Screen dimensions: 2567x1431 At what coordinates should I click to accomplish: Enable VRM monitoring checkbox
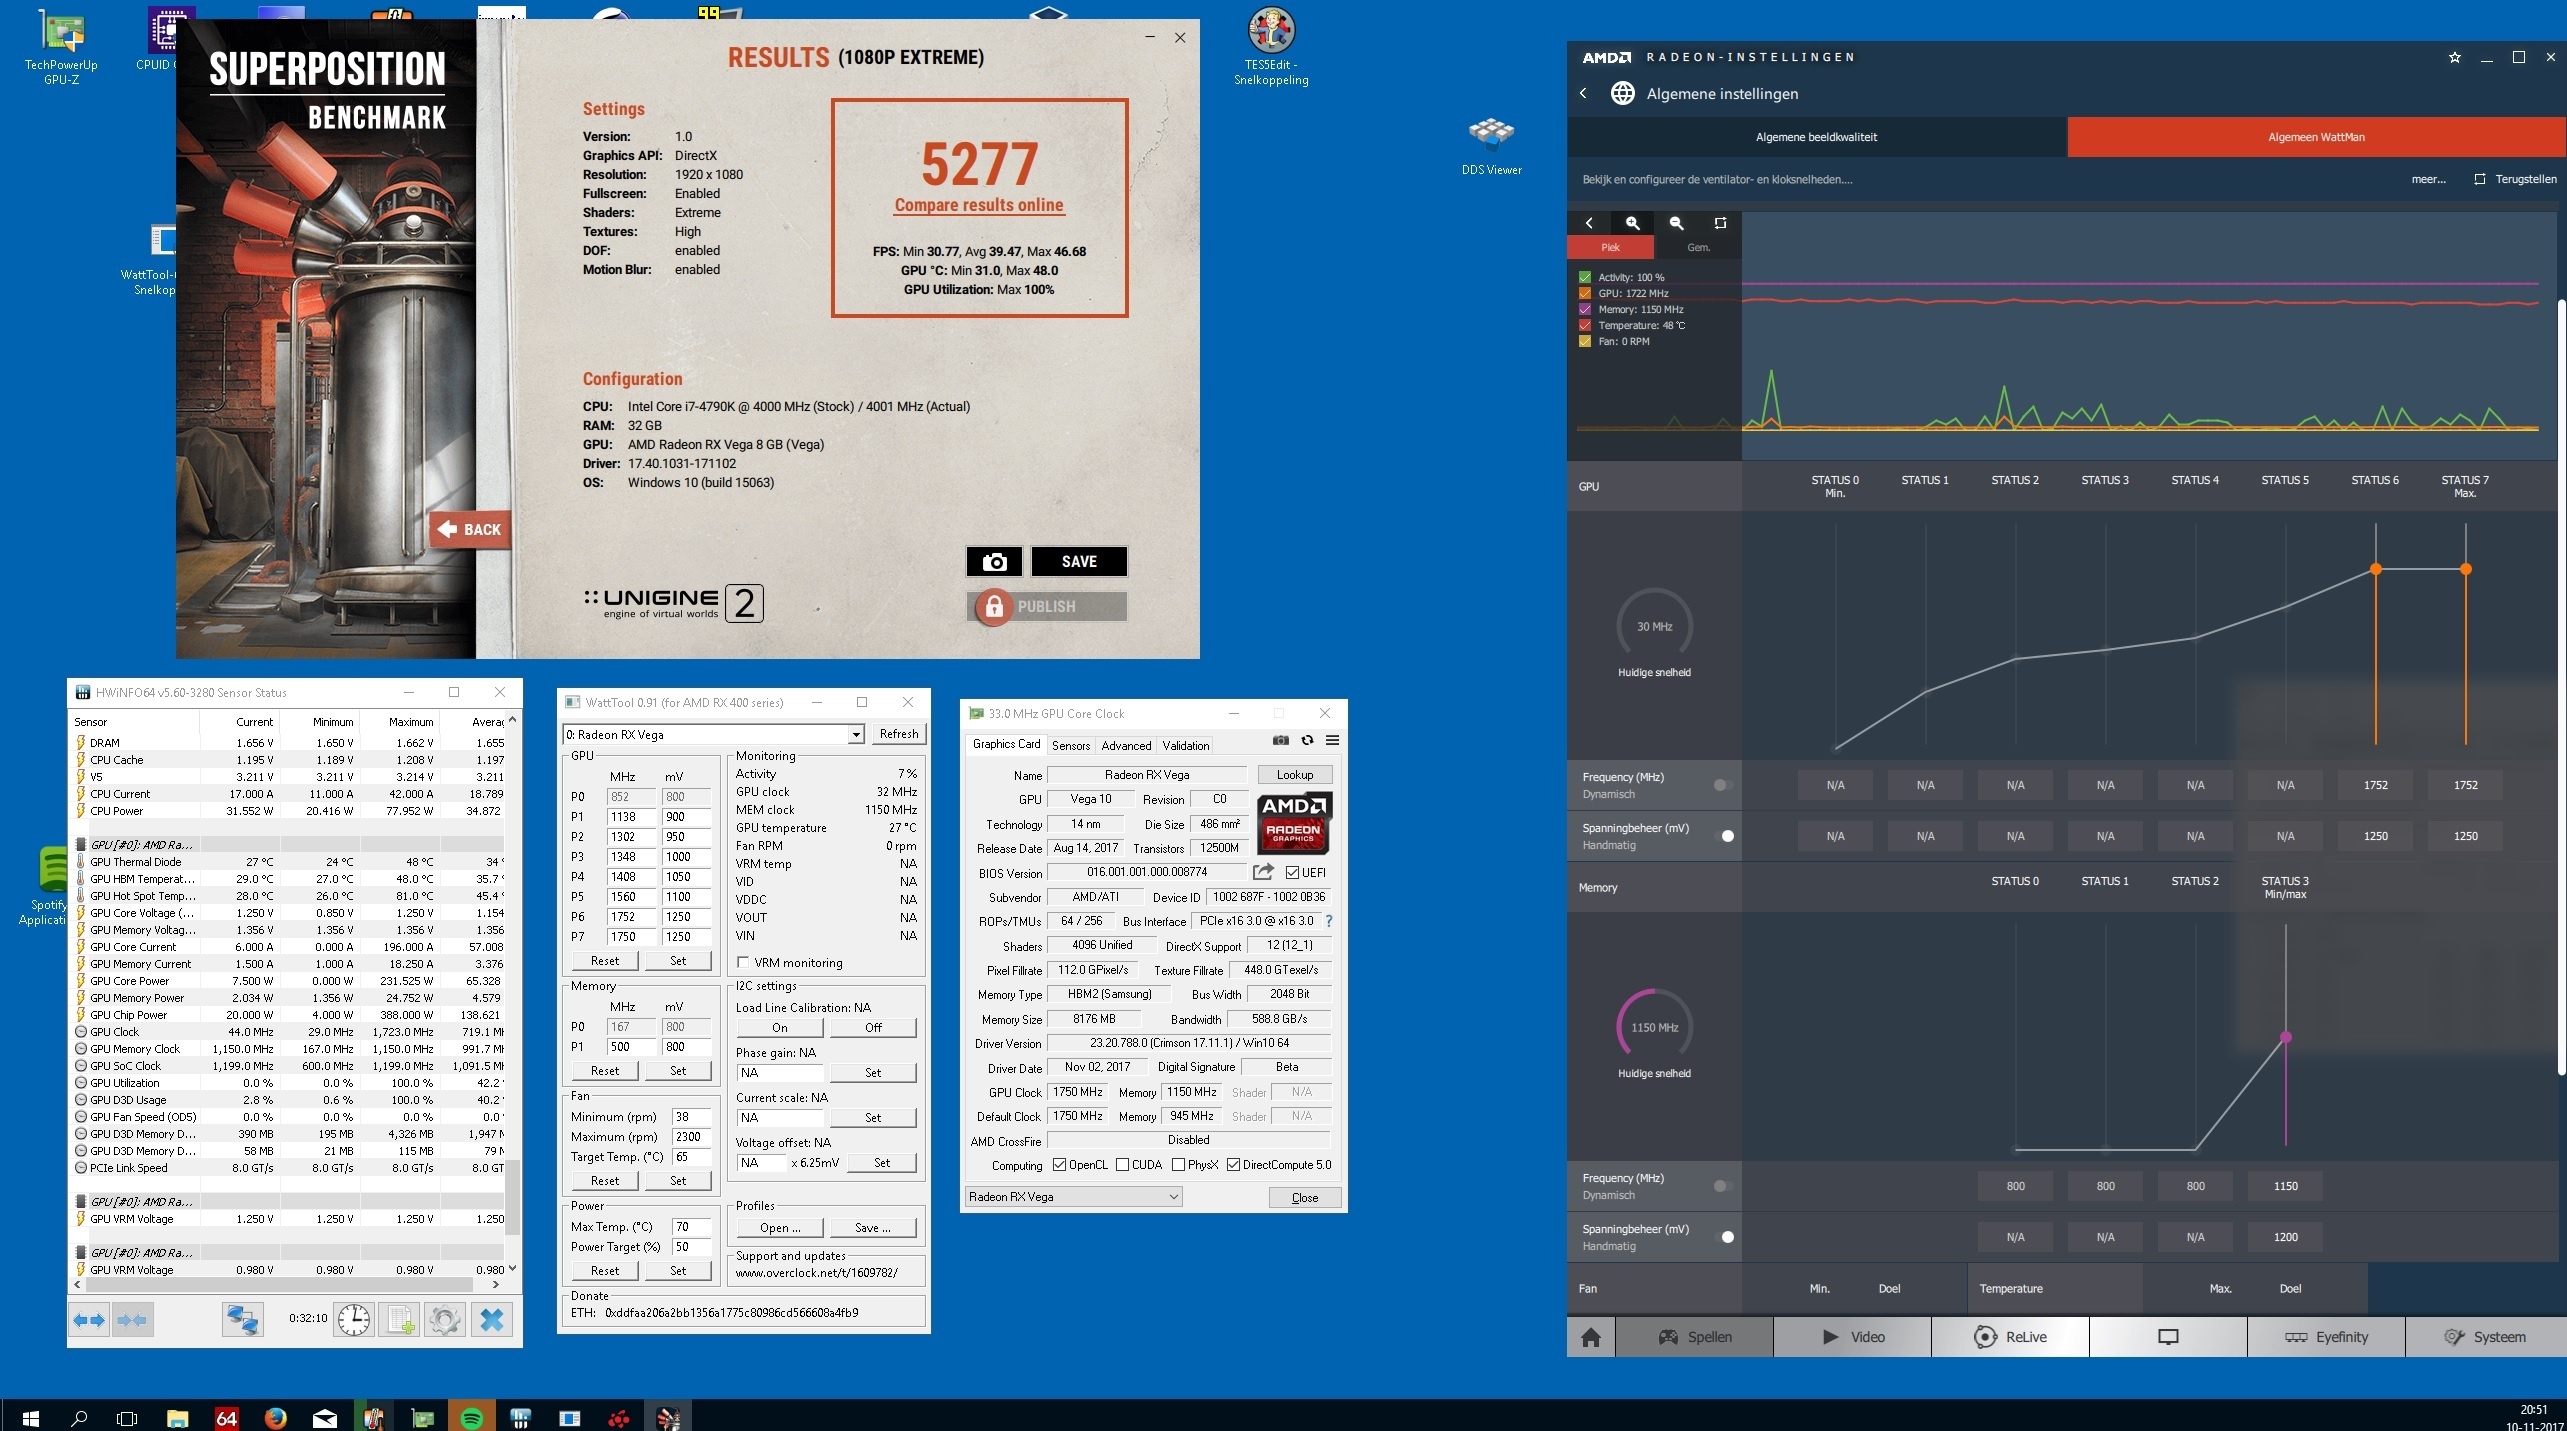743,963
